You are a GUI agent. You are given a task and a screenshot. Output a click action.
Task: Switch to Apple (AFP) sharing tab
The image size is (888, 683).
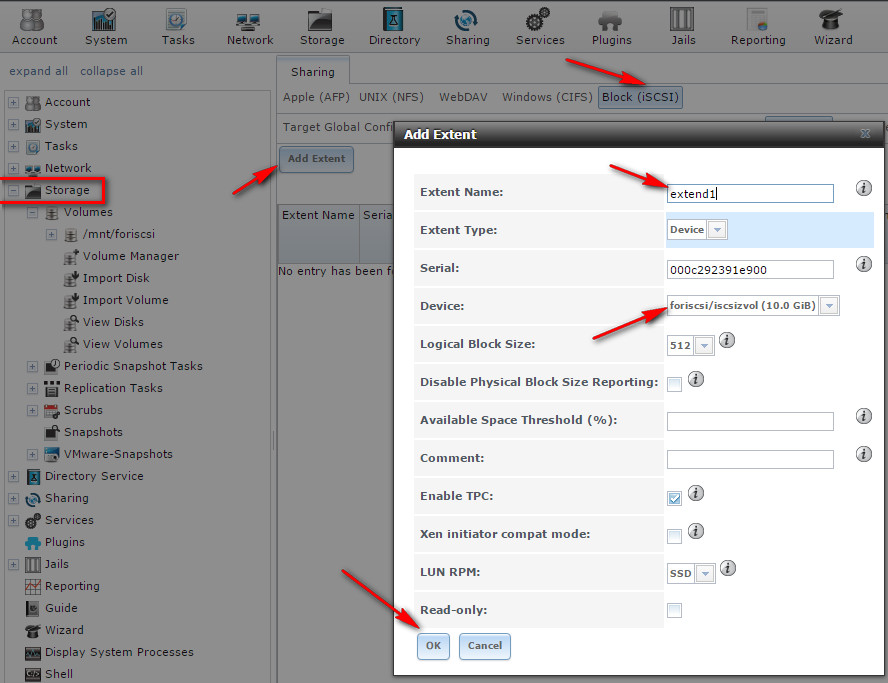pyautogui.click(x=316, y=97)
